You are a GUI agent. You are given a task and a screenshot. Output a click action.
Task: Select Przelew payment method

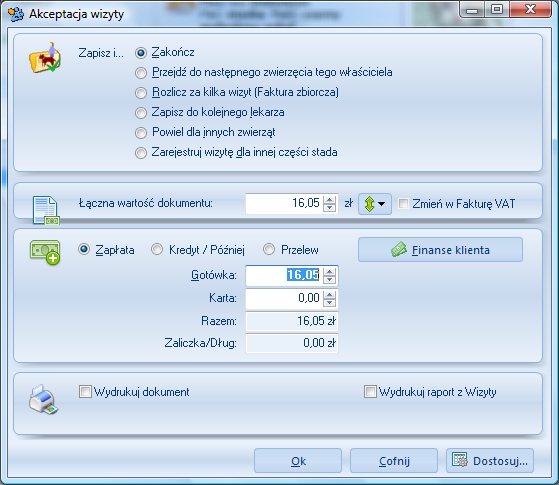[x=269, y=249]
